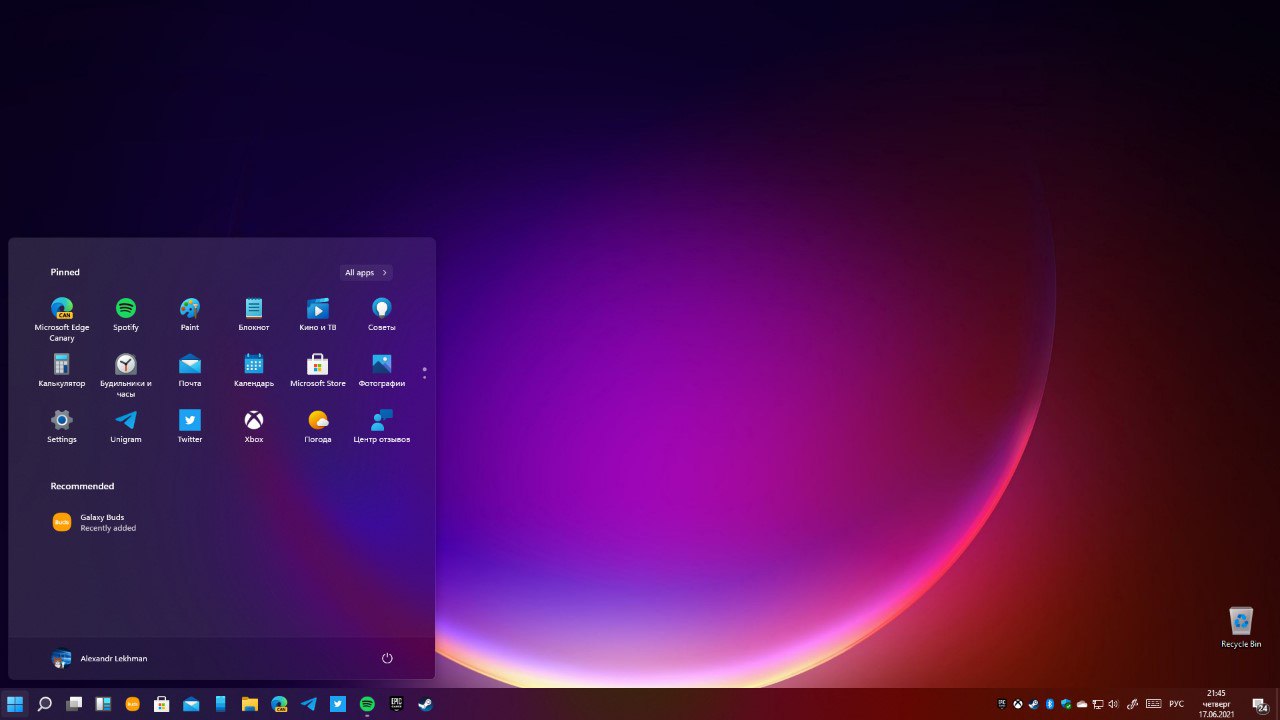Open Steam from the taskbar
Image resolution: width=1280 pixels, height=720 pixels.
pyautogui.click(x=426, y=704)
